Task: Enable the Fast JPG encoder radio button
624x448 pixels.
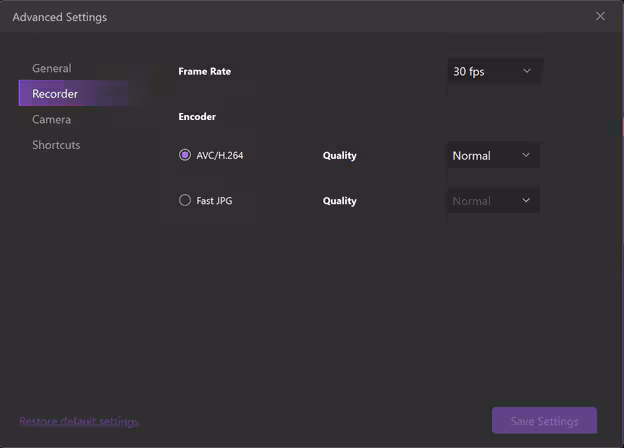Action: (185, 200)
